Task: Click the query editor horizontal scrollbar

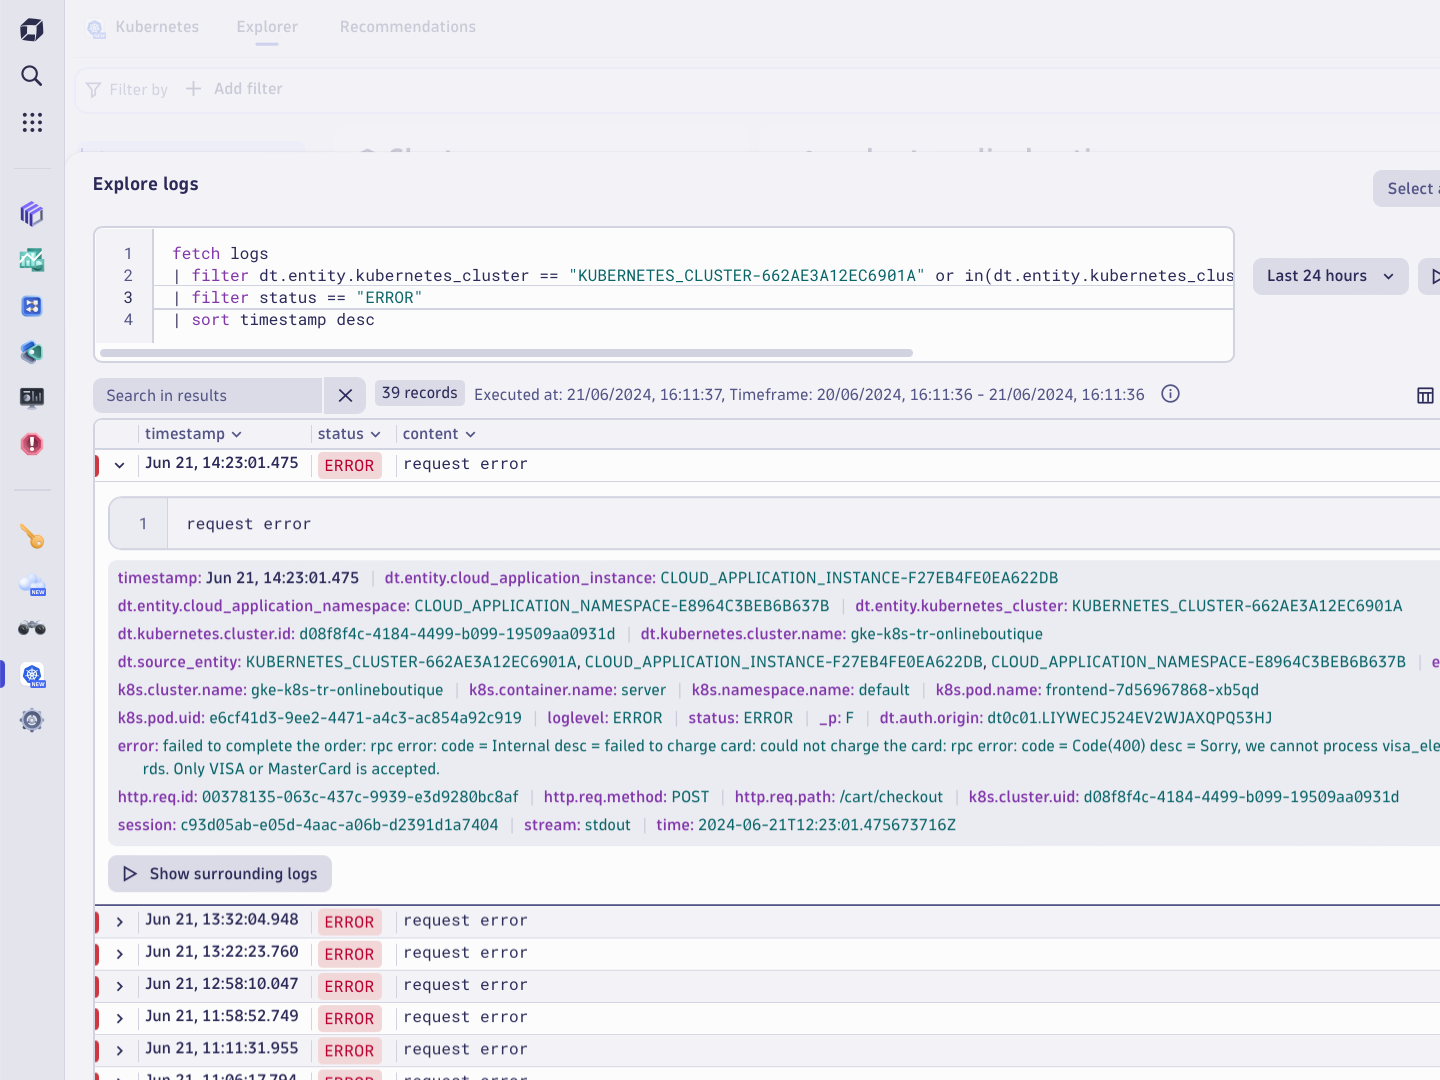Action: click(507, 353)
